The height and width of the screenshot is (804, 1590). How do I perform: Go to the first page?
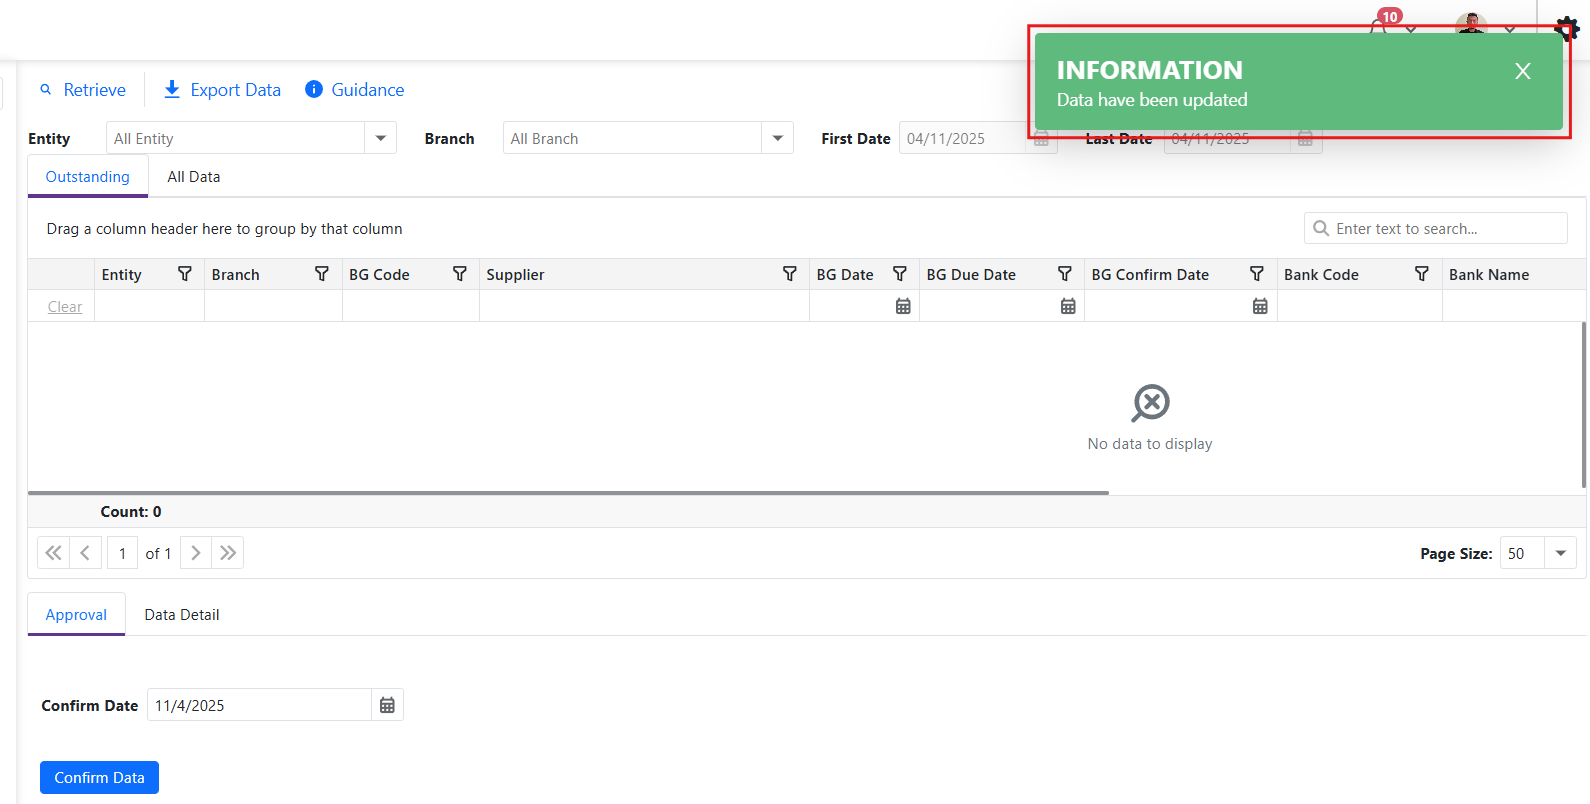point(54,553)
